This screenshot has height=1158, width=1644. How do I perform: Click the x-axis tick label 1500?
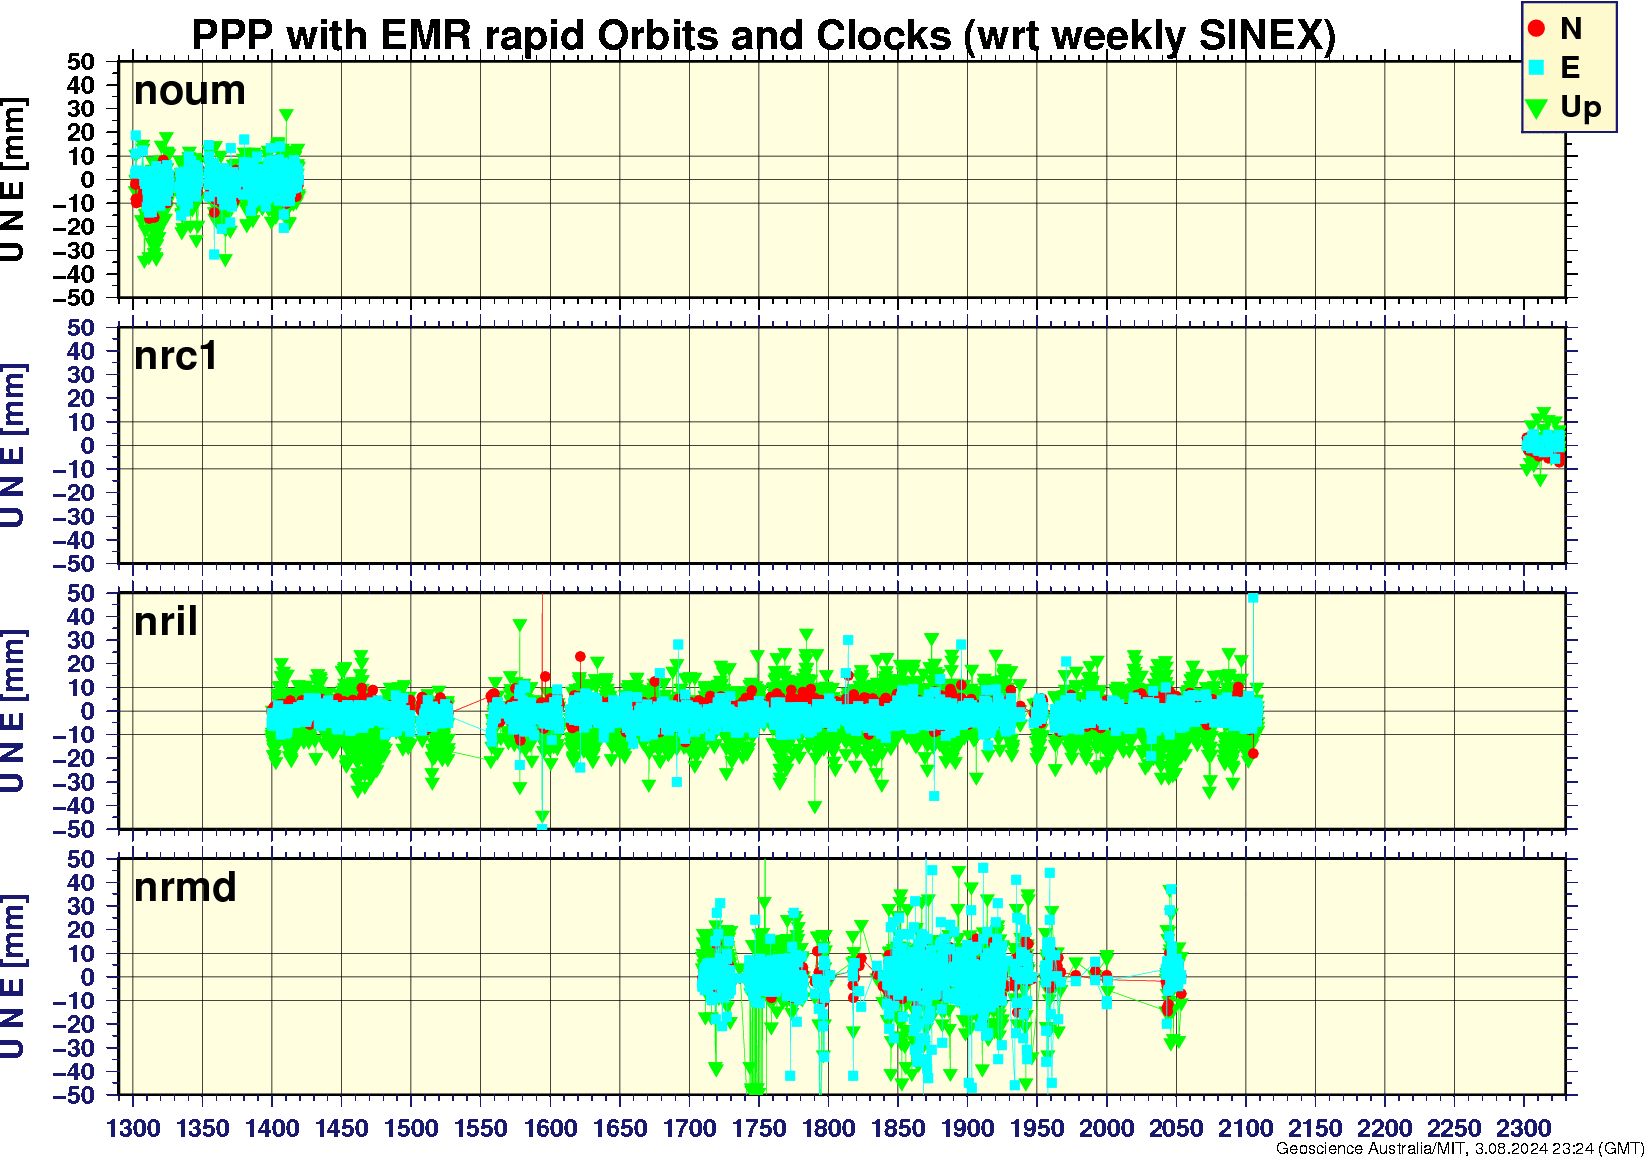pyautogui.click(x=411, y=1128)
